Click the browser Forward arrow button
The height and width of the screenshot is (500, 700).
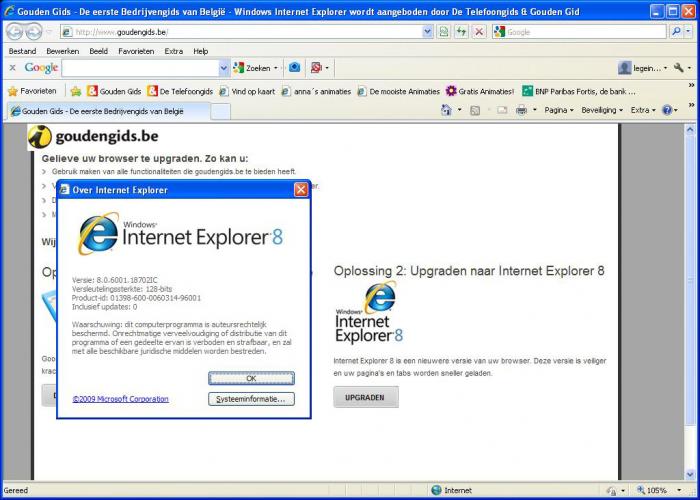pyautogui.click(x=33, y=32)
